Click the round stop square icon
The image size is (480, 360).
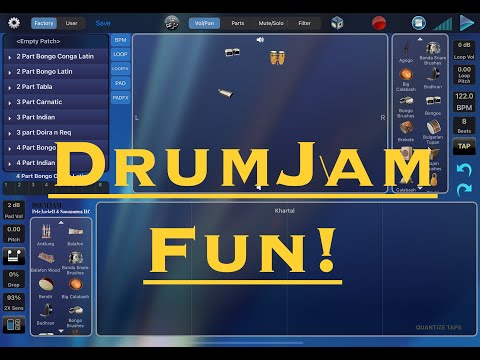419,23
